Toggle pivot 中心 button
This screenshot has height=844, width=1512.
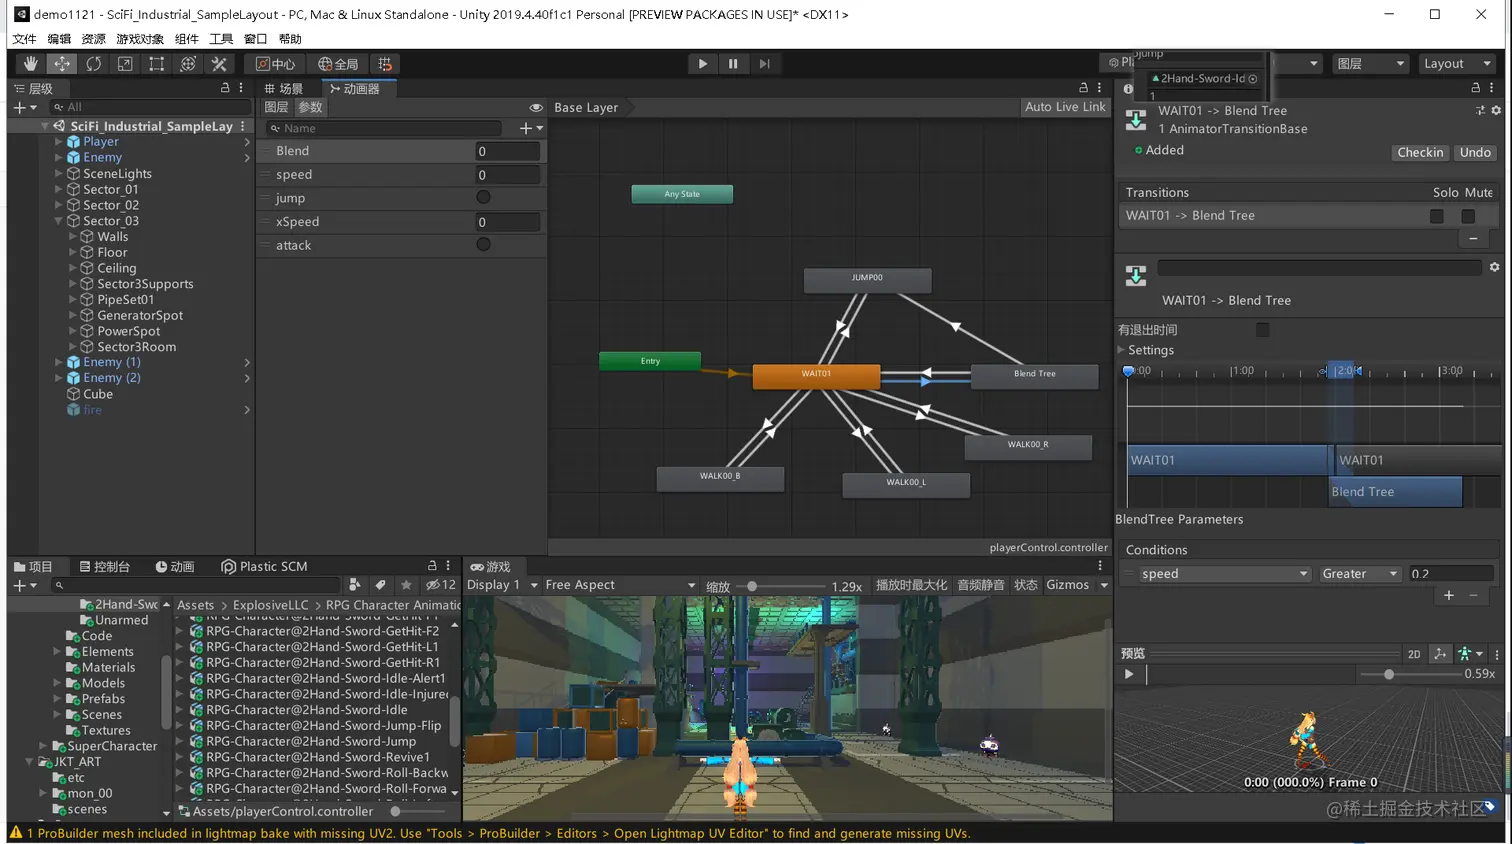[x=275, y=64]
